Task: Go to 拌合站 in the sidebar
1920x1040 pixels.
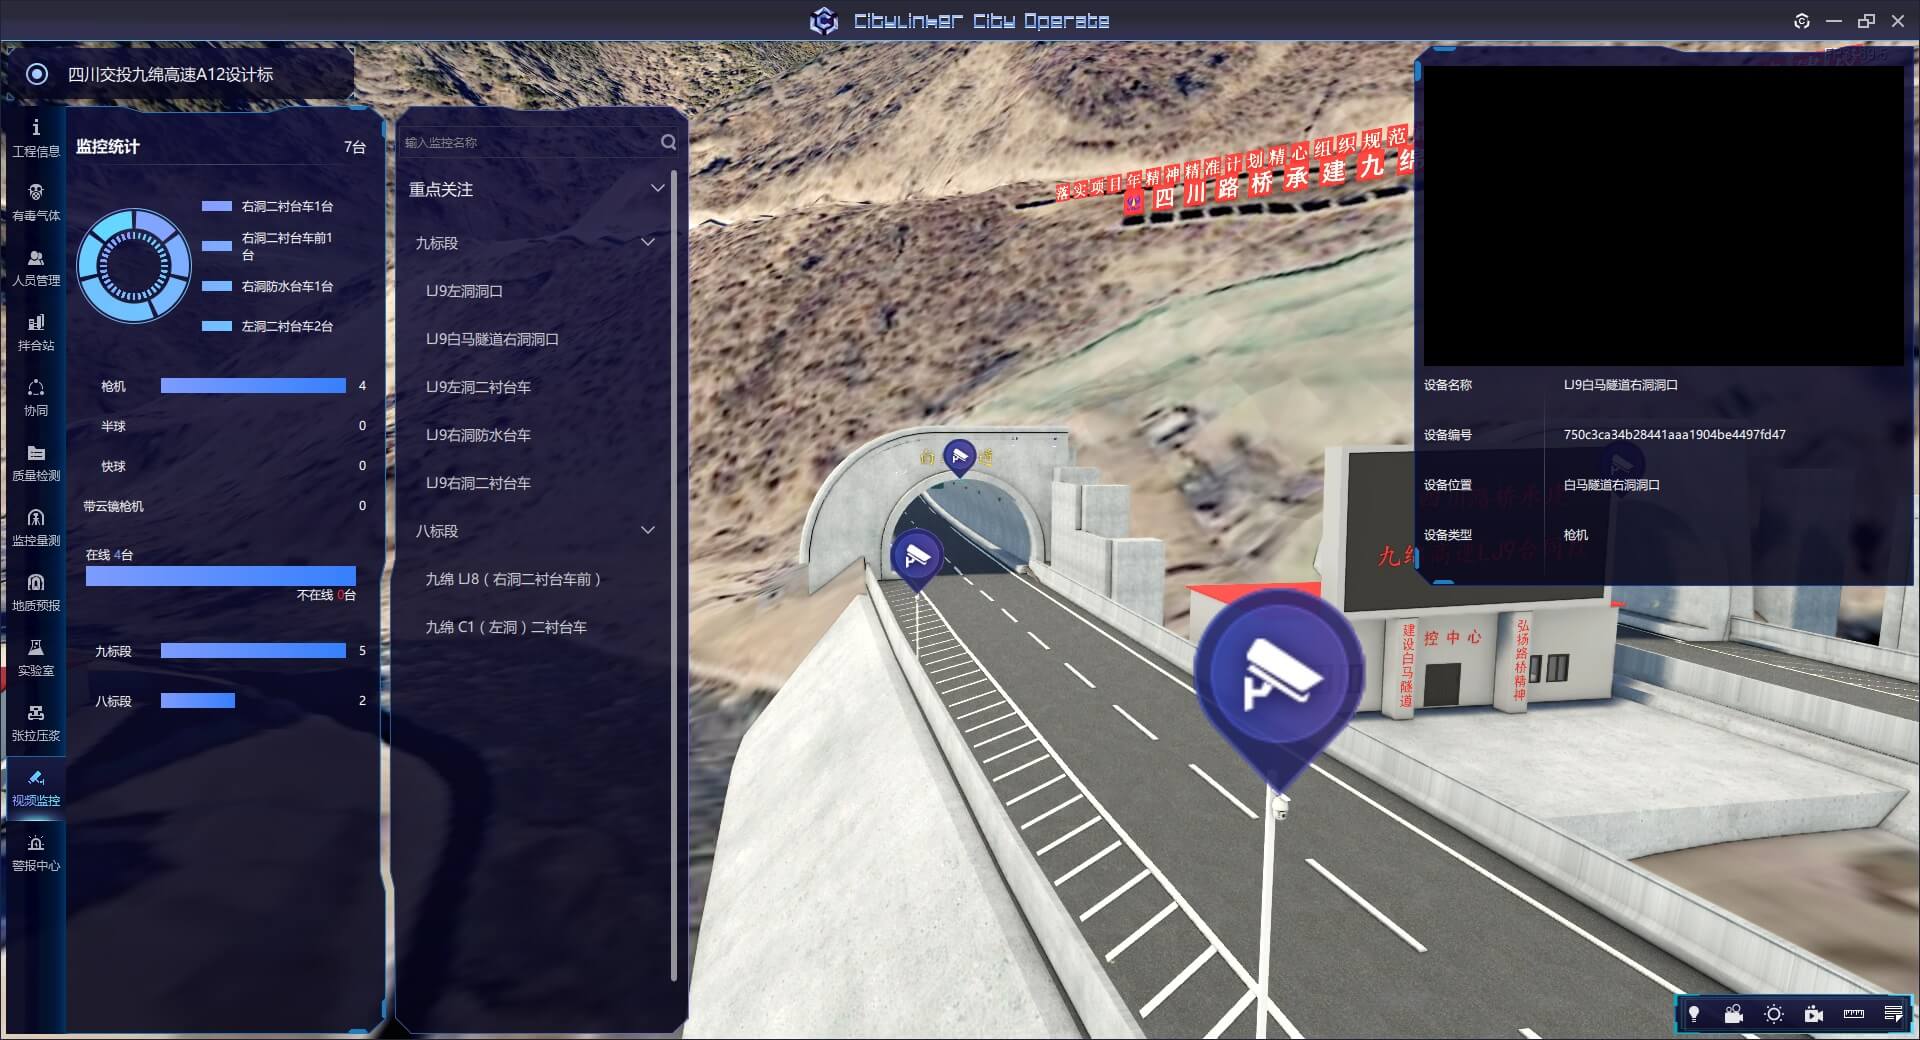Action: point(36,333)
